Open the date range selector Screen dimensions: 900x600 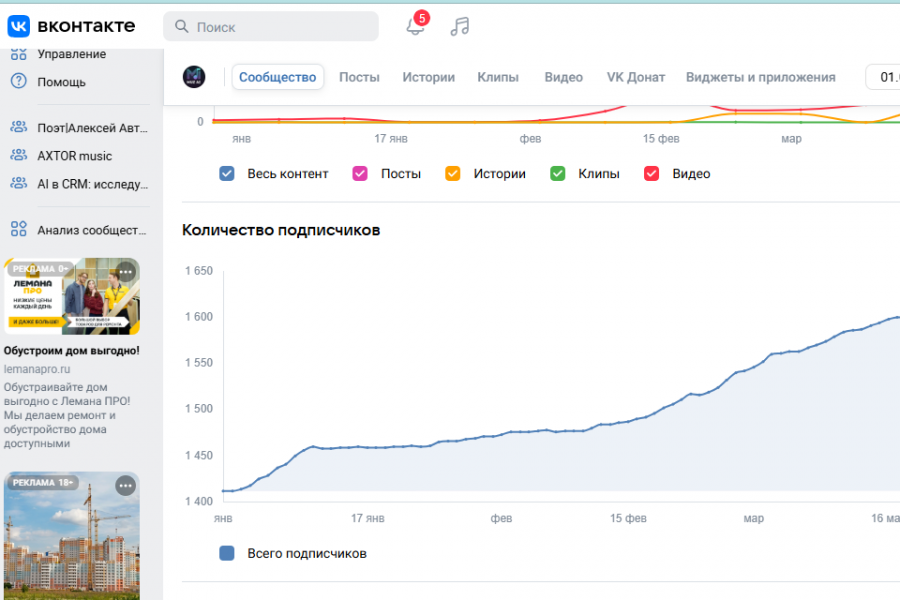pos(884,77)
